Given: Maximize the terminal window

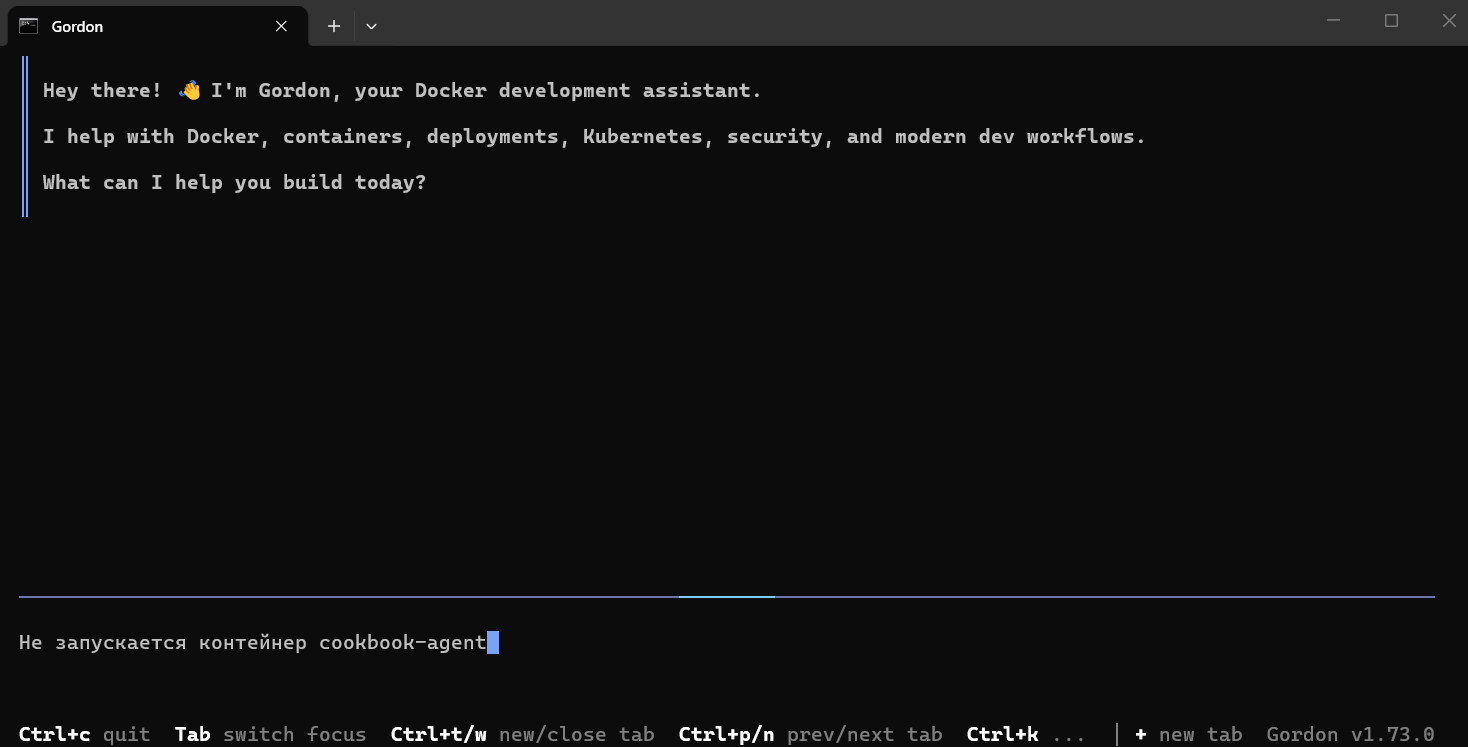Looking at the screenshot, I should pyautogui.click(x=1391, y=21).
